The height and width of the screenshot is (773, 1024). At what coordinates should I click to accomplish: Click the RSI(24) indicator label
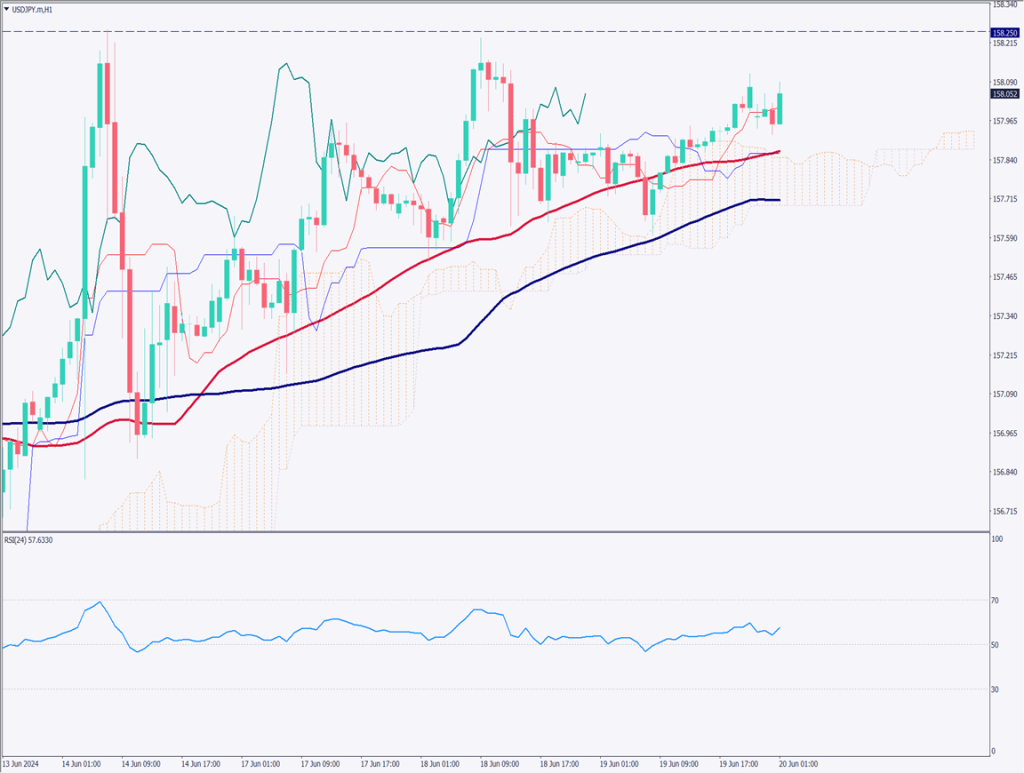27,540
